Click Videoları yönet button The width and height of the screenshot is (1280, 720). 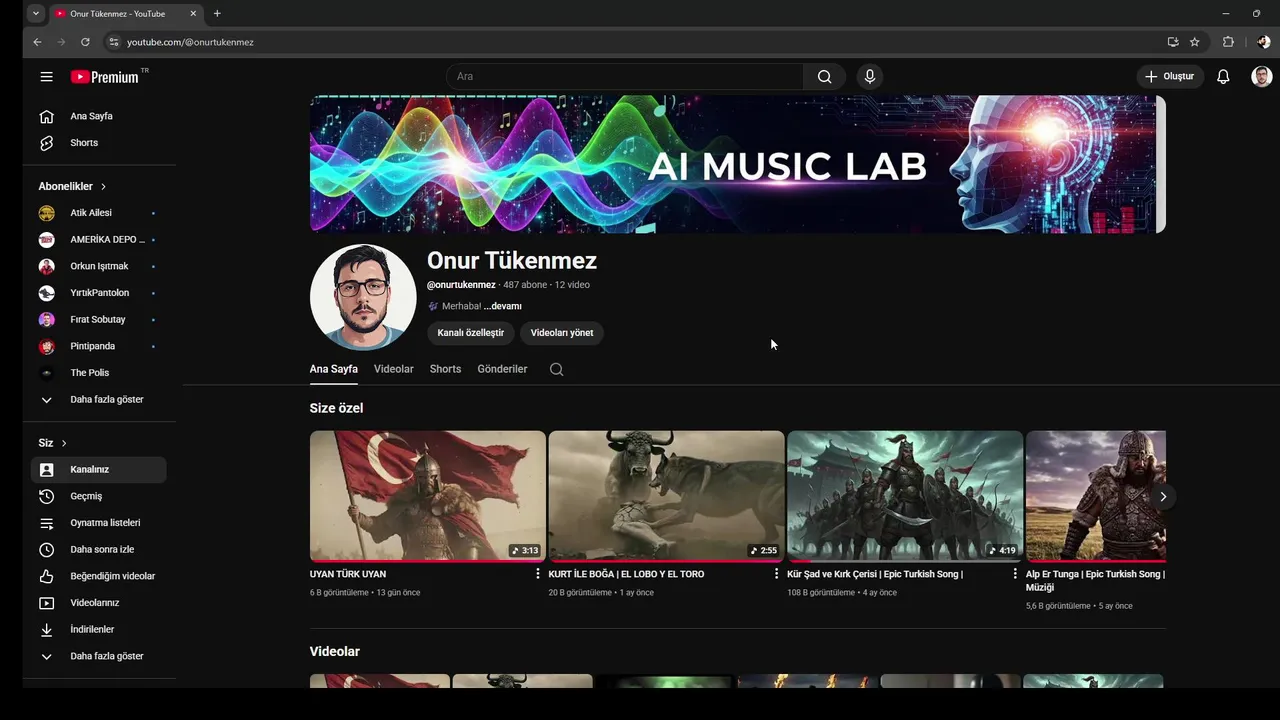pos(562,333)
